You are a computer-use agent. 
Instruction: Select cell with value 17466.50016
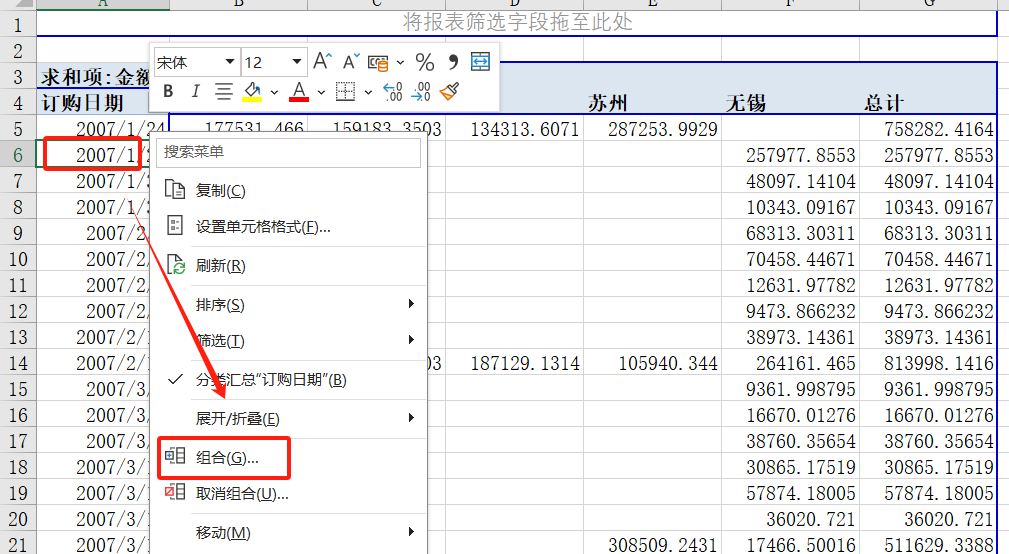790,544
